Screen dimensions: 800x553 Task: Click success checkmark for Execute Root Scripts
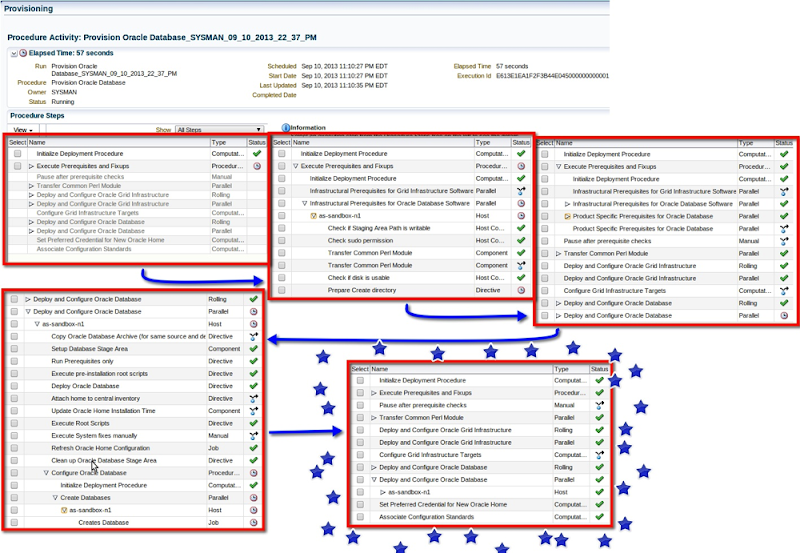pyautogui.click(x=254, y=423)
